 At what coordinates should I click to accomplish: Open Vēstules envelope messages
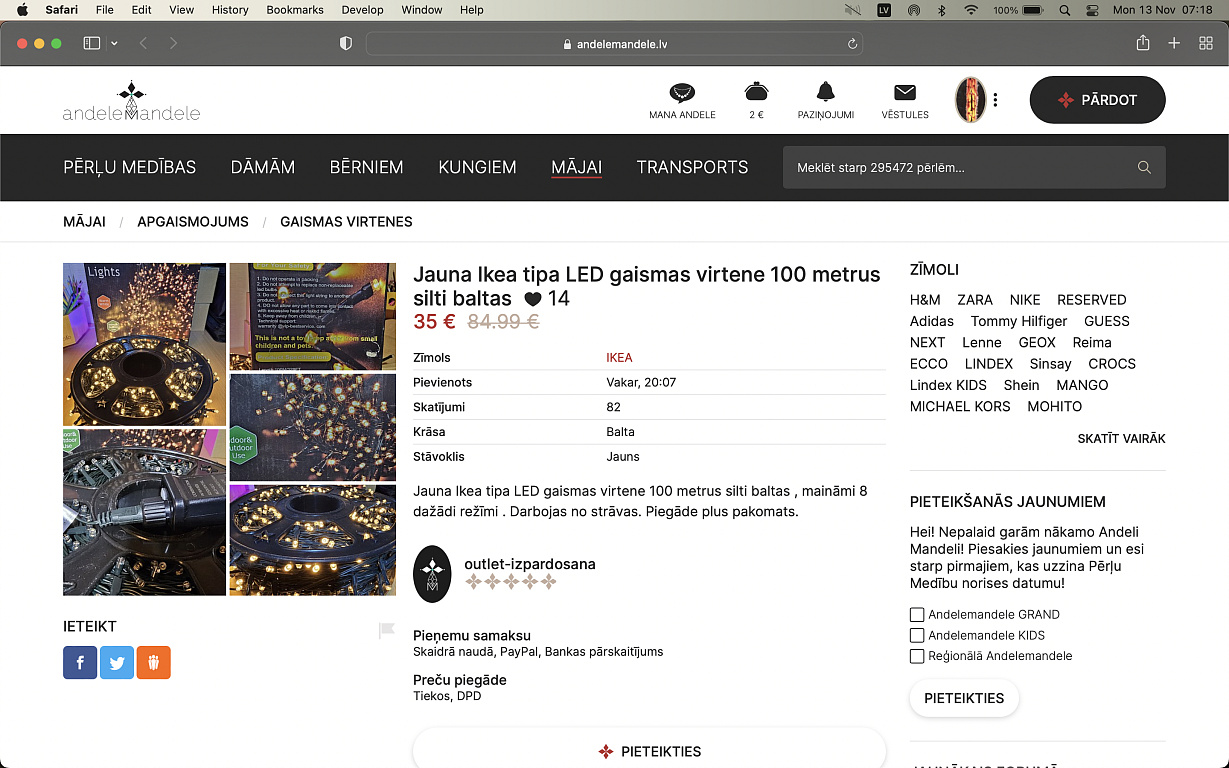904,93
